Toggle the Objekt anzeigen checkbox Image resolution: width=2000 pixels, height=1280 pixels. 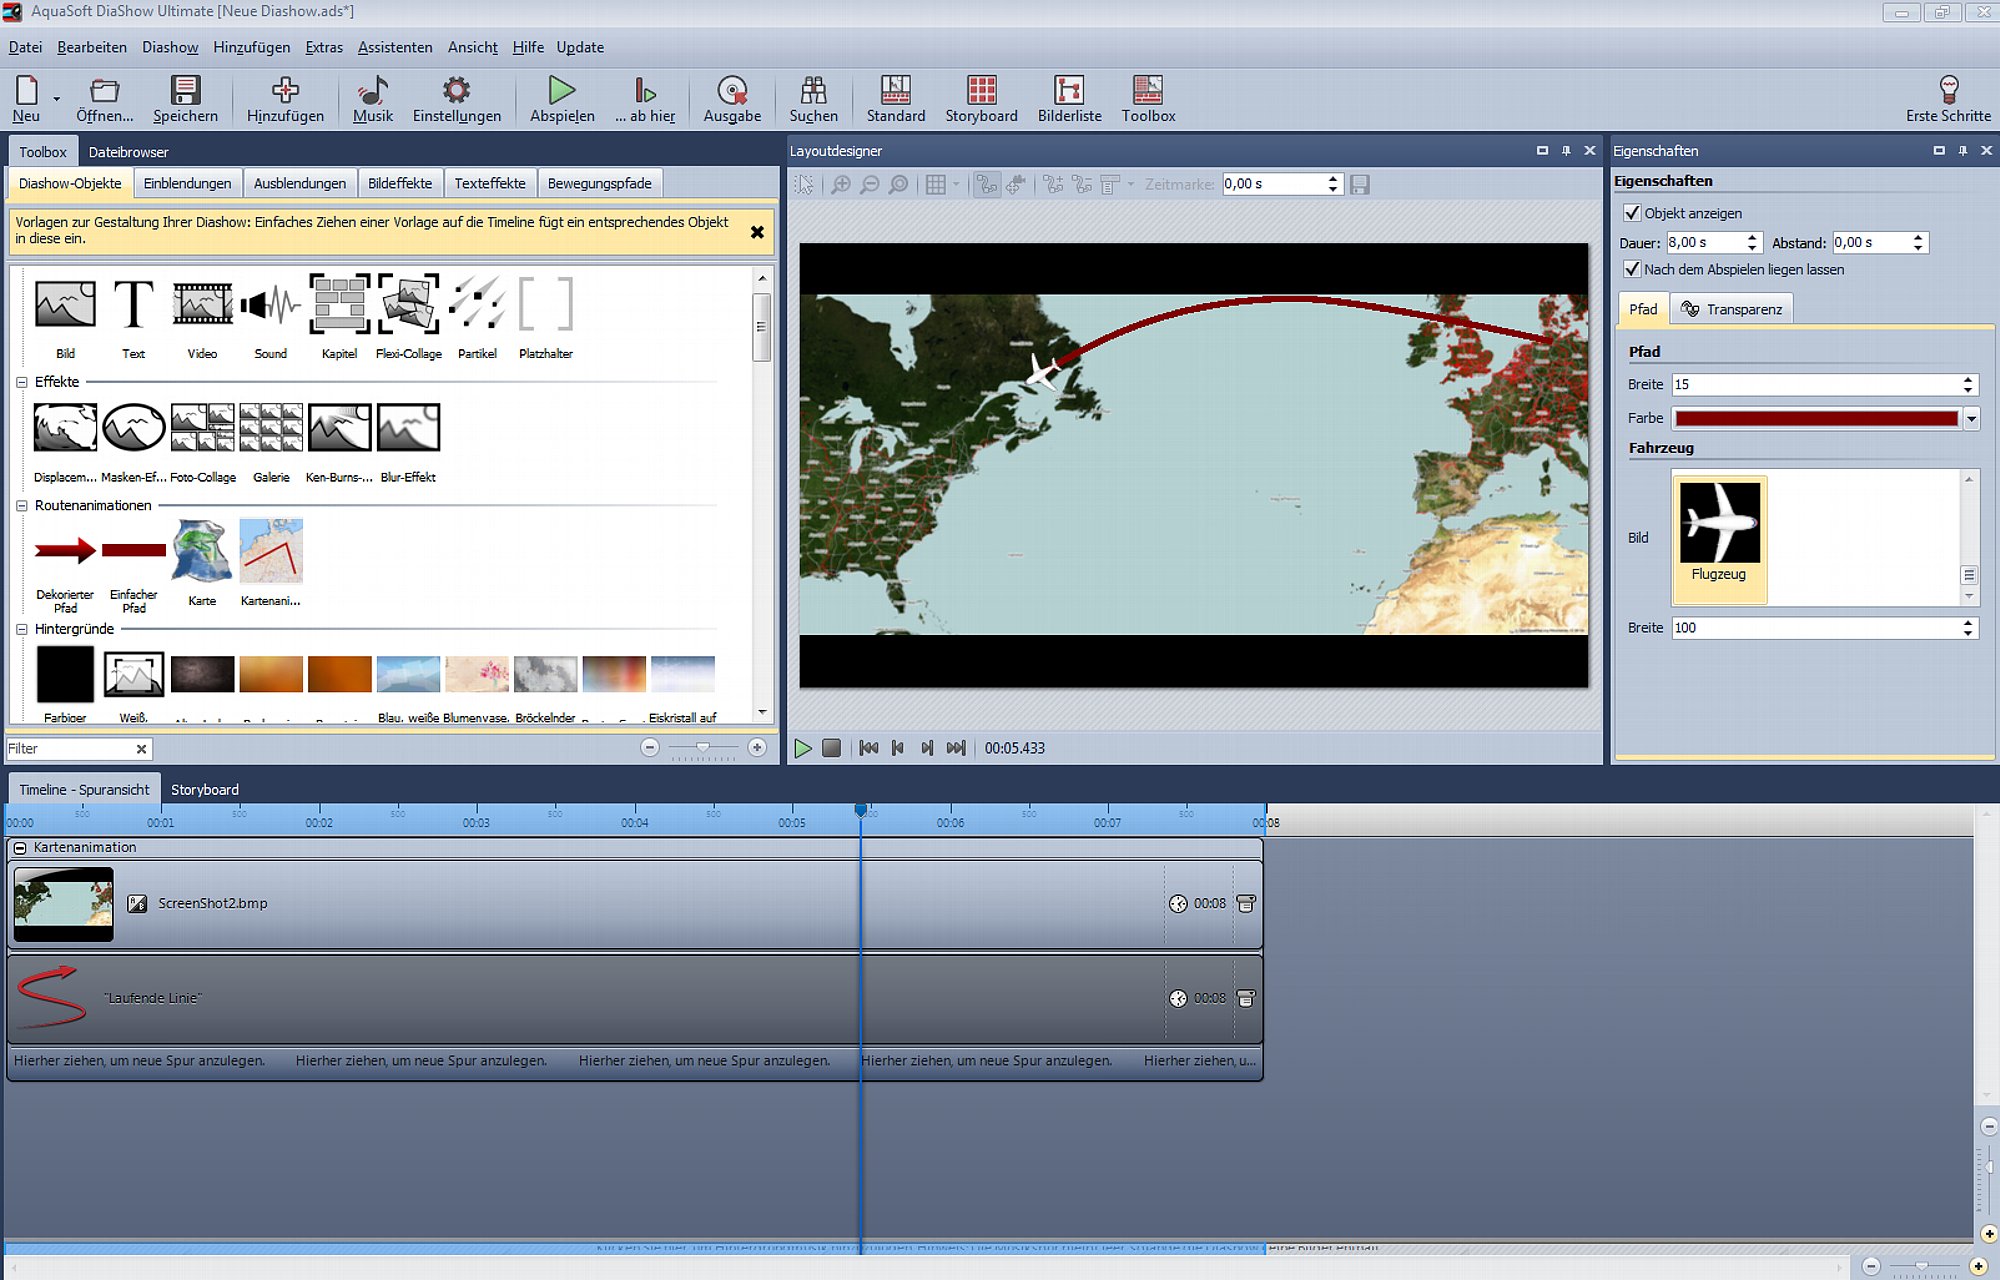1632,213
